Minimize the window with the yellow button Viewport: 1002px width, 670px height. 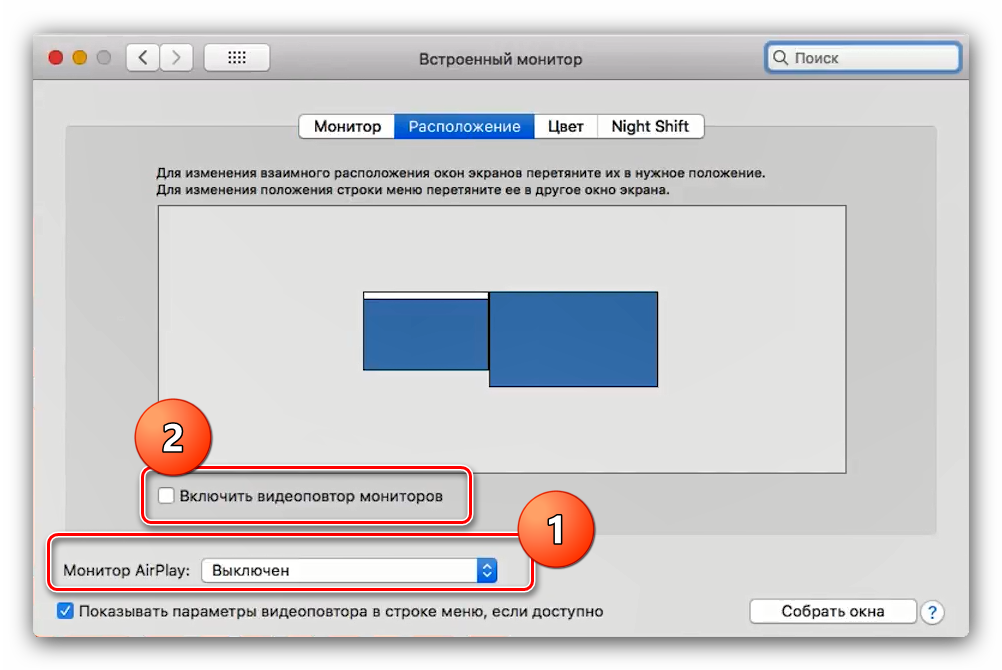click(x=80, y=58)
